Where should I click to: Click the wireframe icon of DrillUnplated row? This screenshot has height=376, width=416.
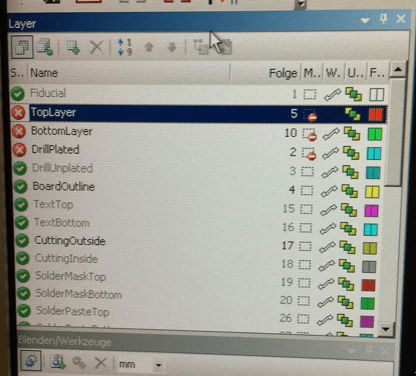click(330, 172)
